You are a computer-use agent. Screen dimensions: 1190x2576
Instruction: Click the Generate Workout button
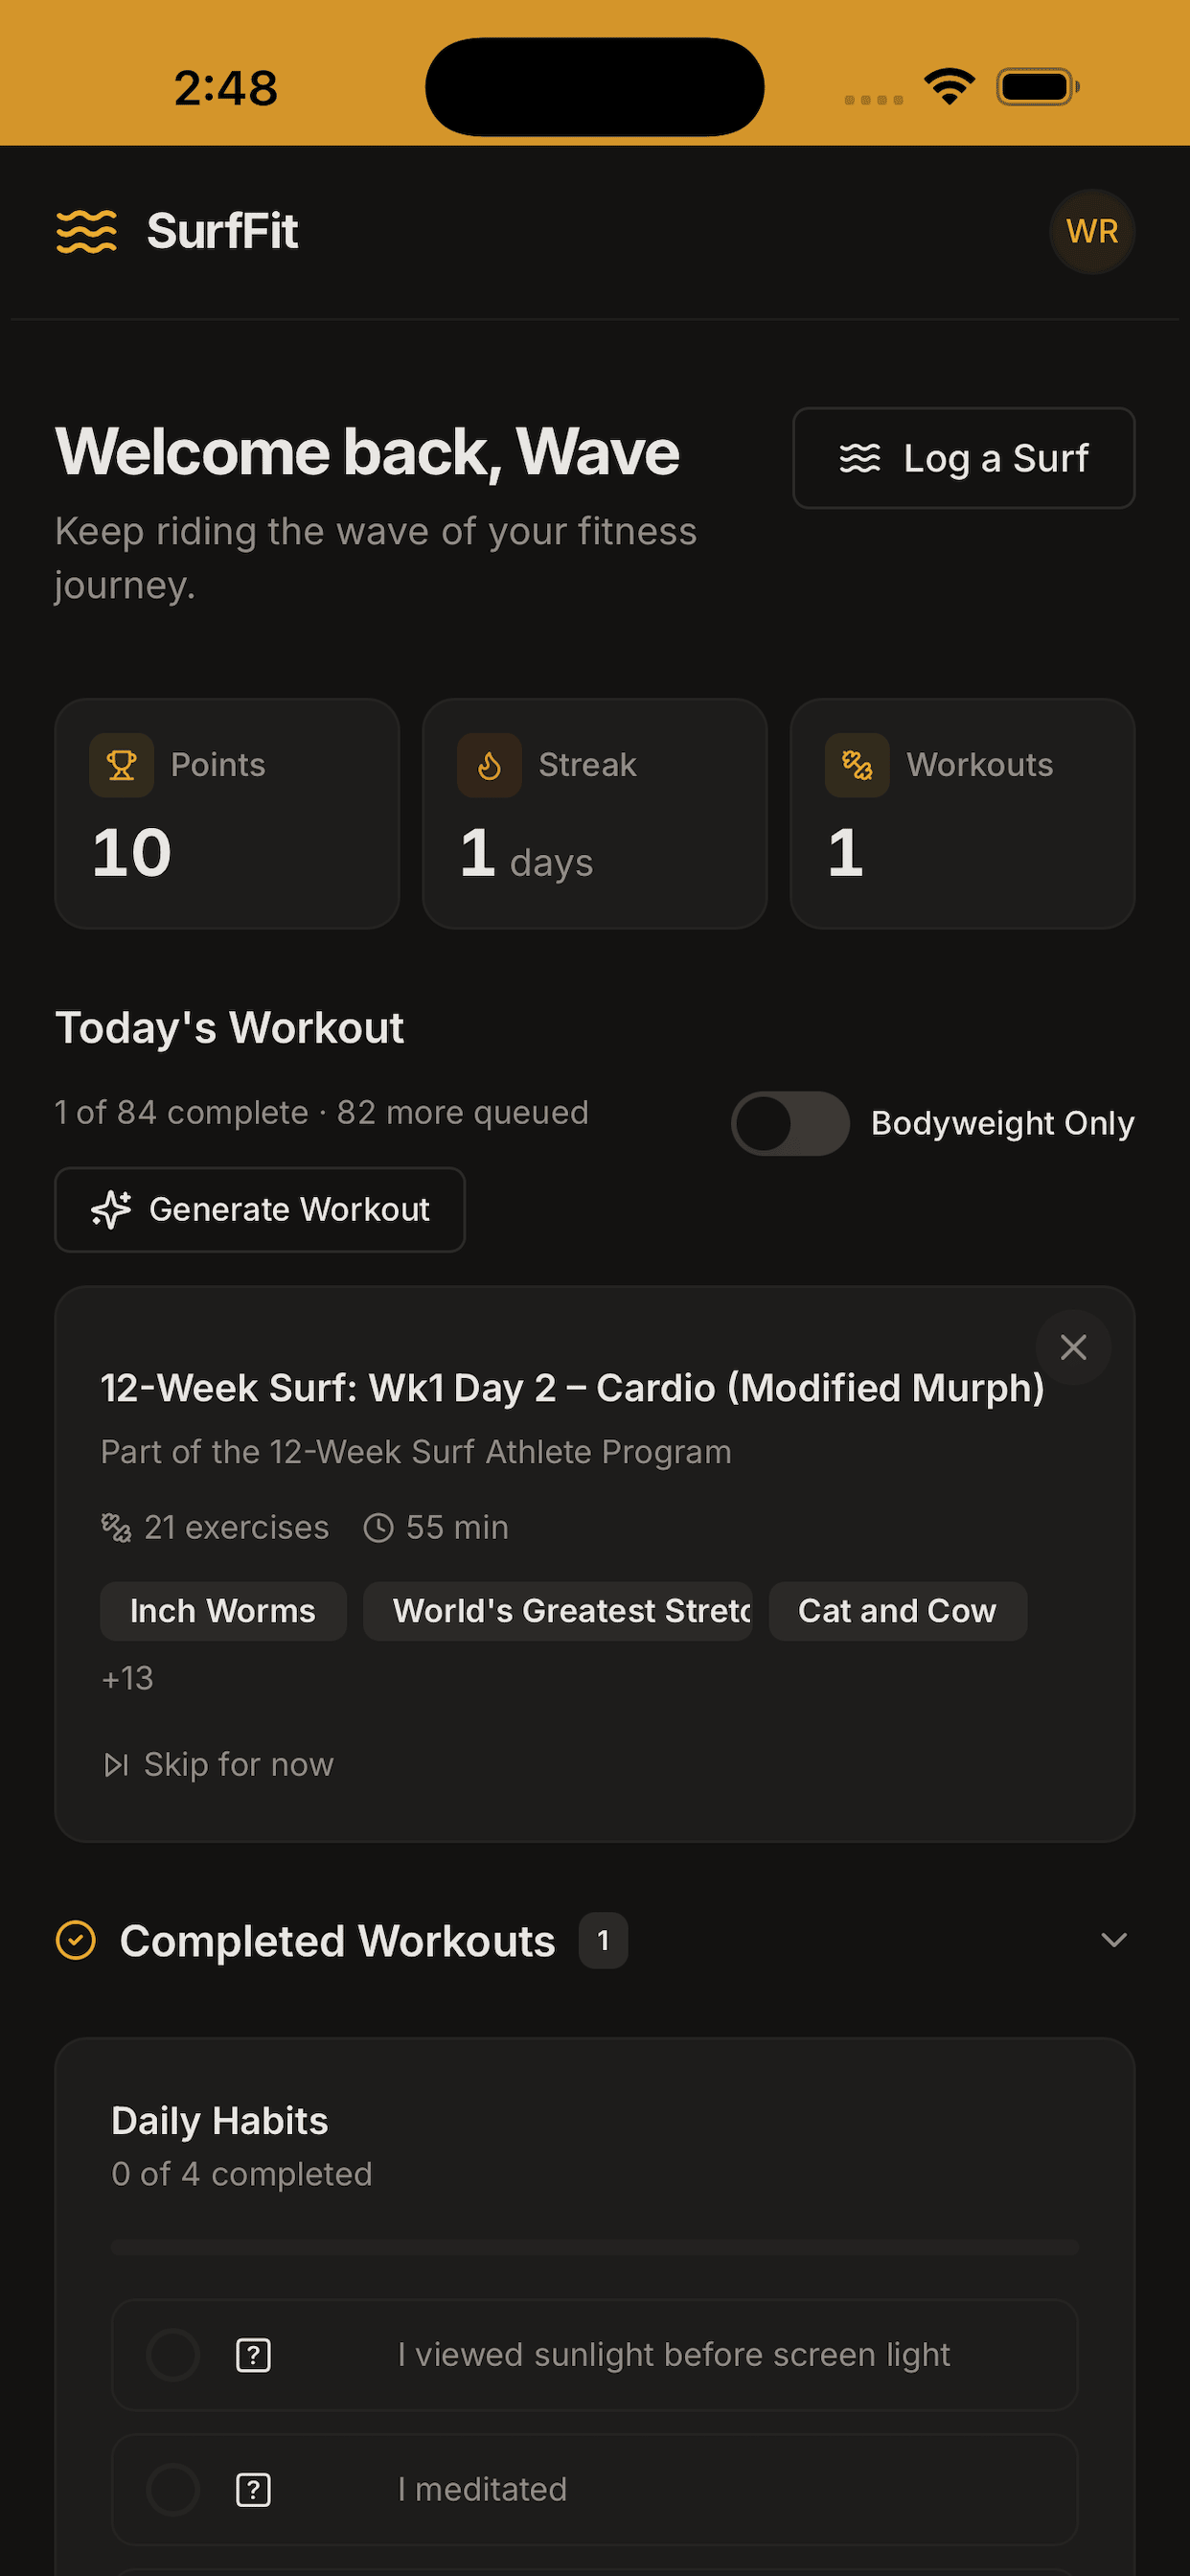coord(260,1209)
